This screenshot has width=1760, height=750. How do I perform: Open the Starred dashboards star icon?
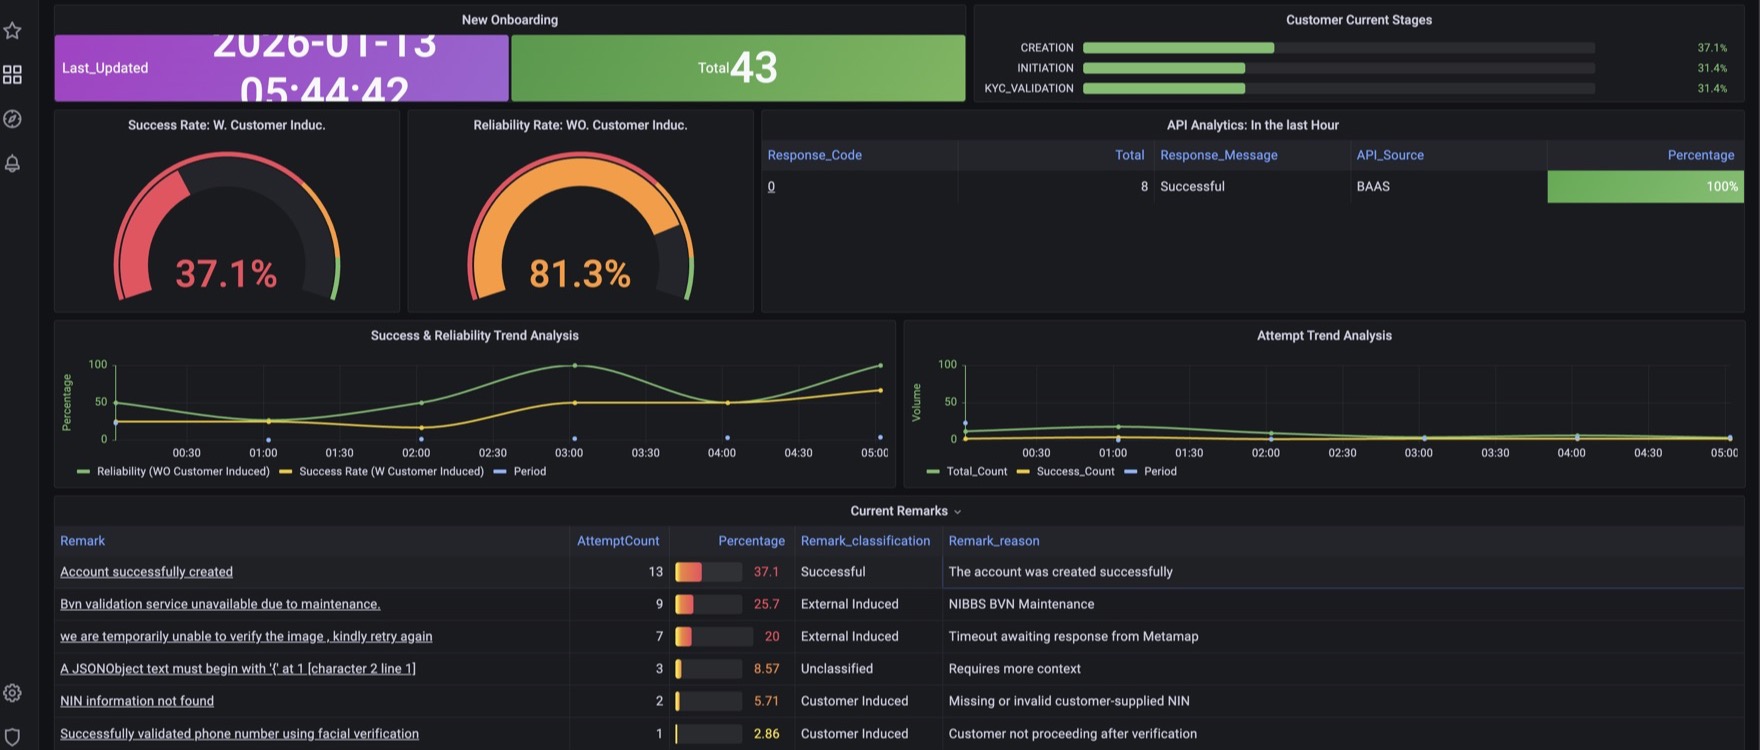(12, 31)
